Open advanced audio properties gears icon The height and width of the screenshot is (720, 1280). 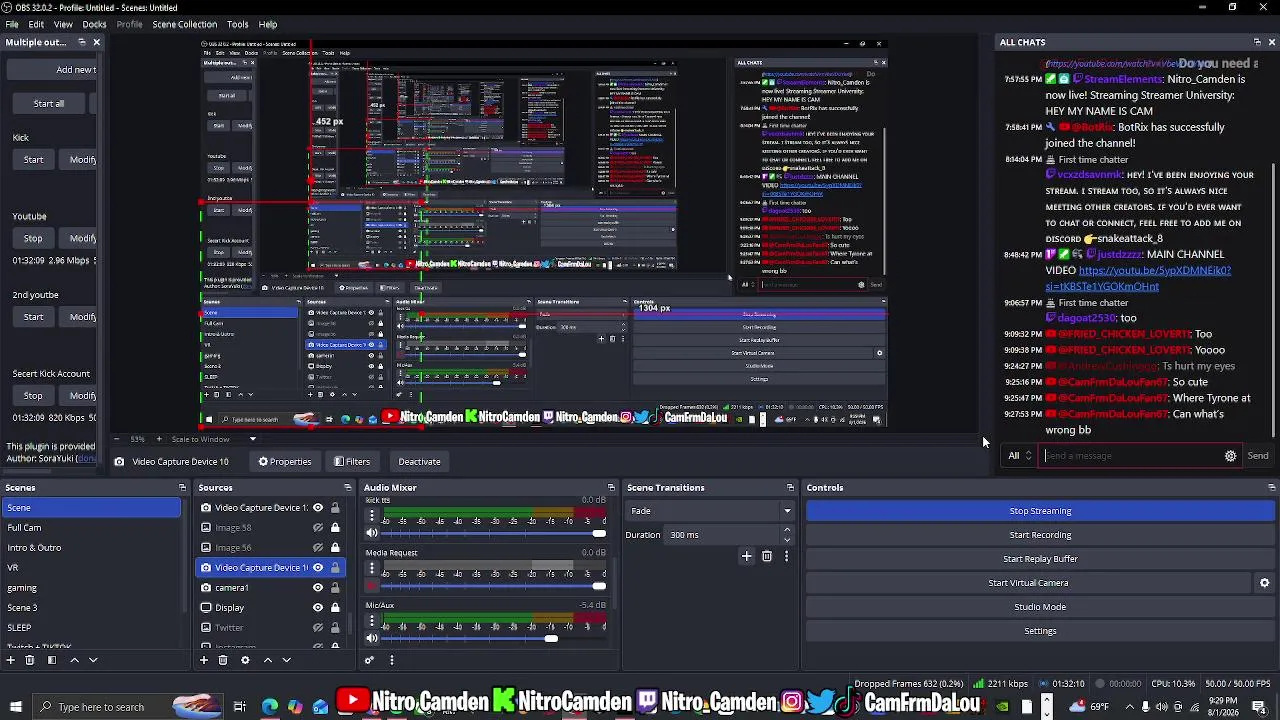pos(369,660)
